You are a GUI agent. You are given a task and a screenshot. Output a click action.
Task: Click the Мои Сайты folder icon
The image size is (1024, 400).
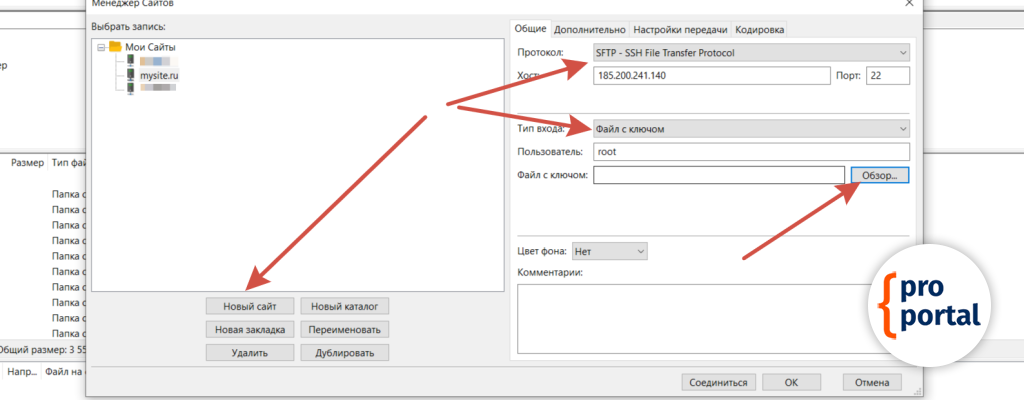coord(115,47)
